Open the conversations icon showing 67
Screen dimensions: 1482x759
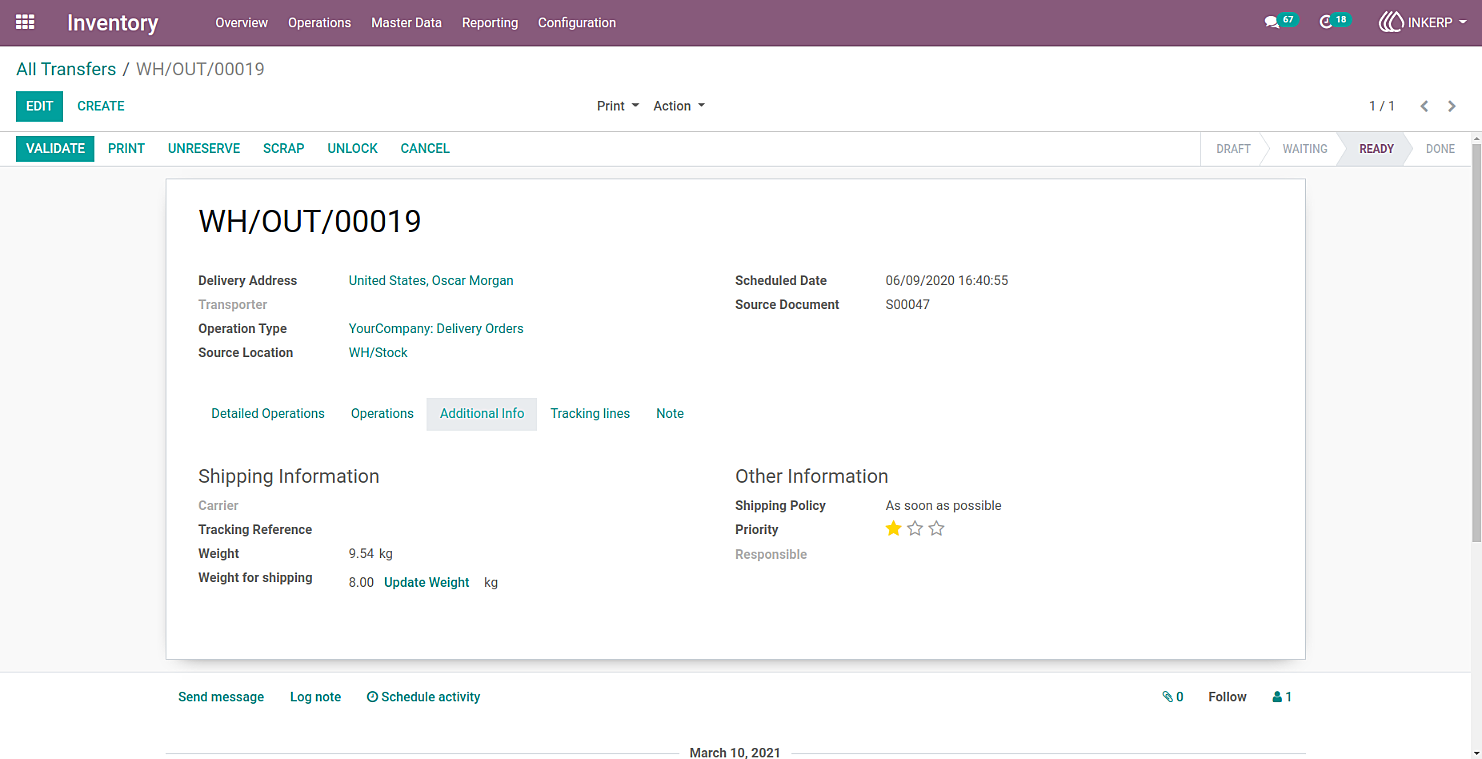tap(1280, 21)
